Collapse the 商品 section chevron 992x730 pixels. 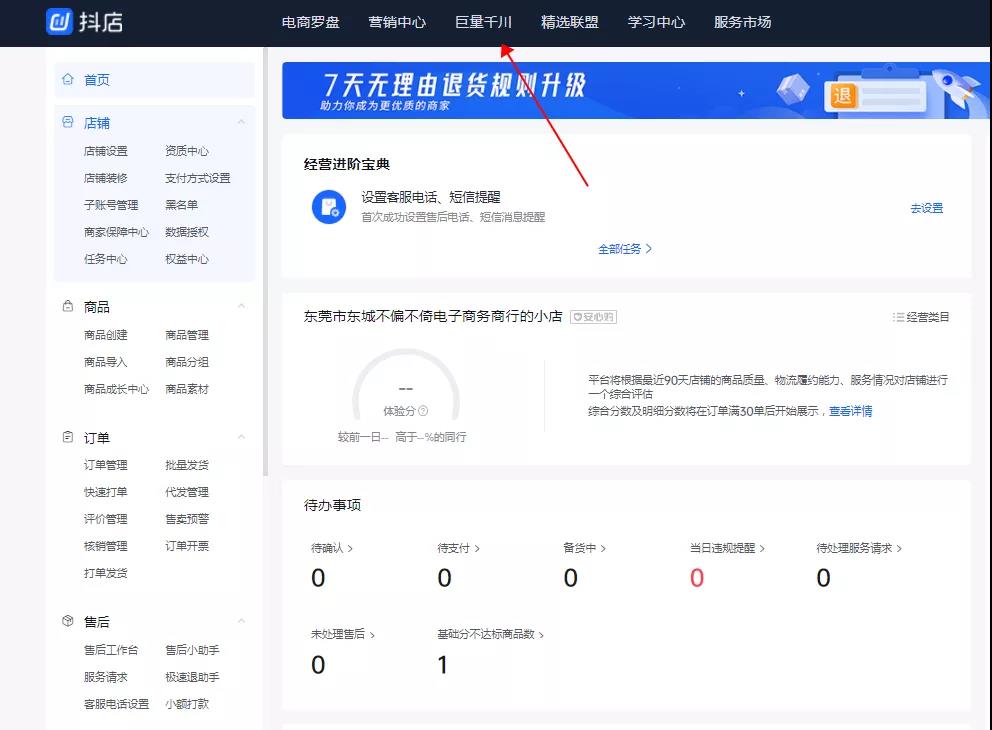241,306
